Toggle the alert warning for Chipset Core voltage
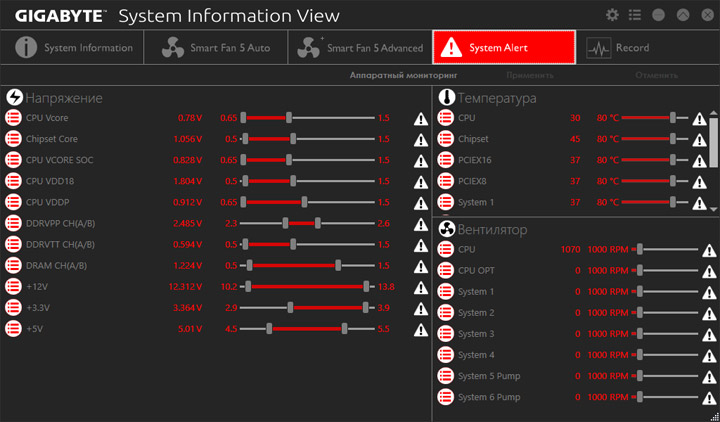Viewport: 720px width, 422px height. click(x=421, y=140)
